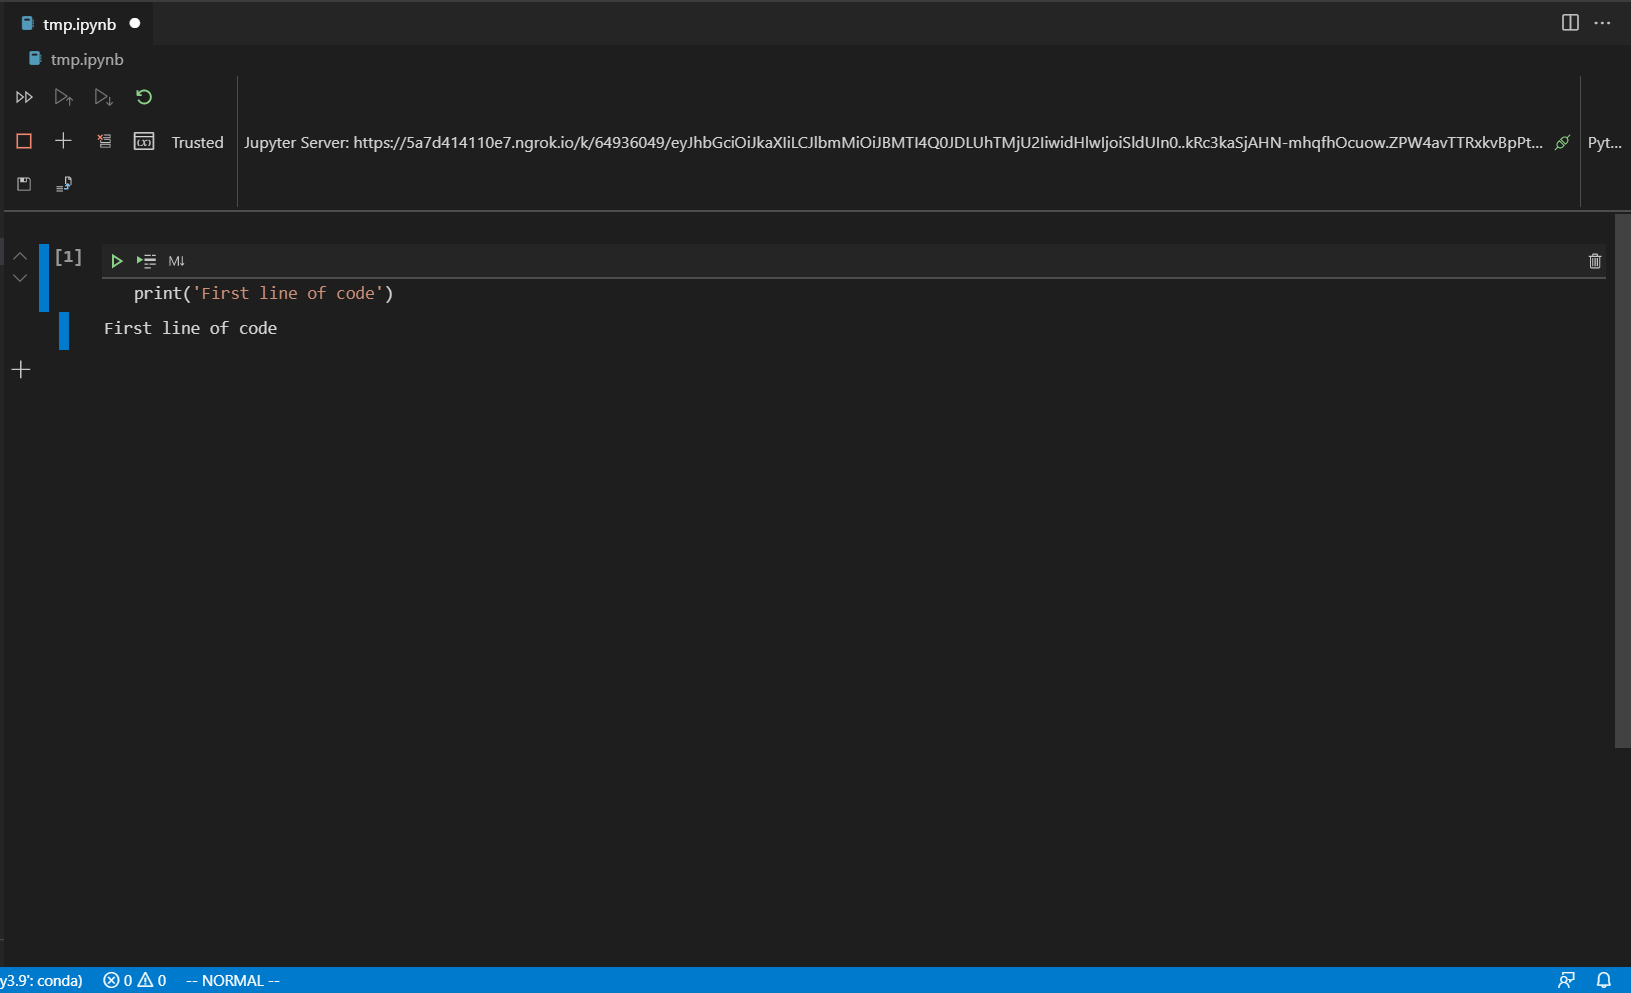Open the editor more actions menu
The image size is (1631, 993).
pos(1604,23)
